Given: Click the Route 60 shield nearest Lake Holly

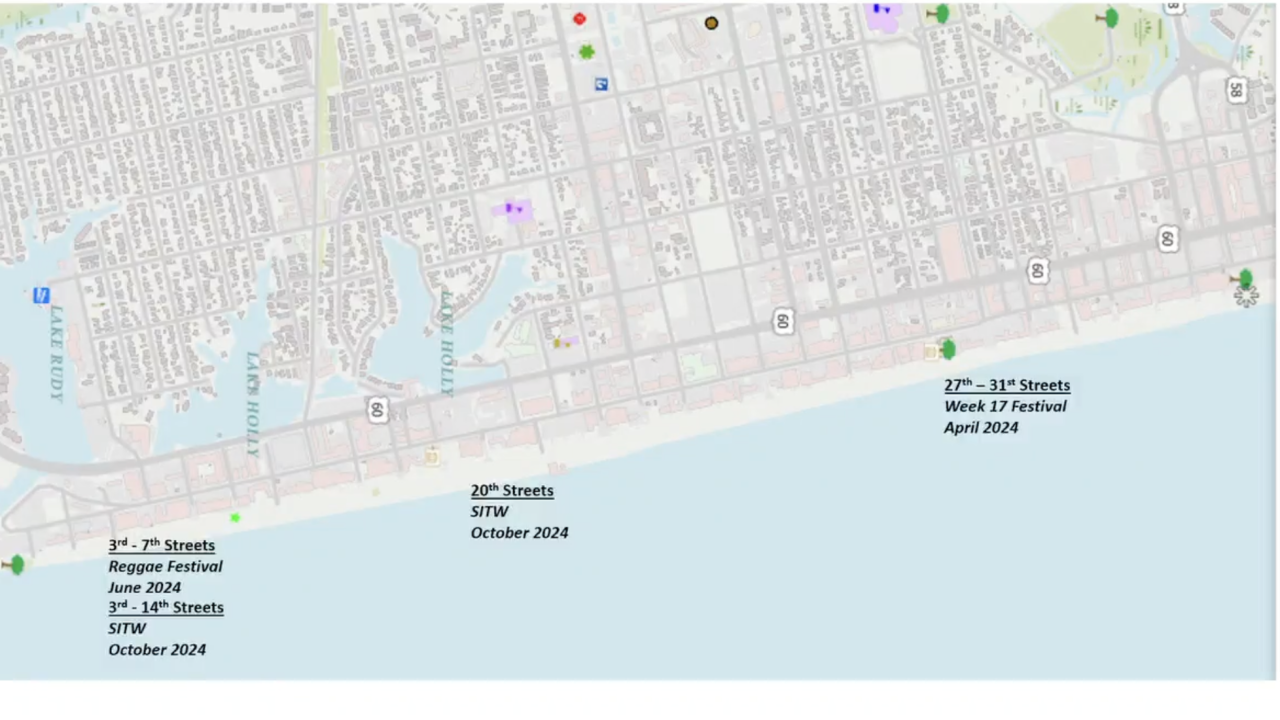Looking at the screenshot, I should point(377,409).
